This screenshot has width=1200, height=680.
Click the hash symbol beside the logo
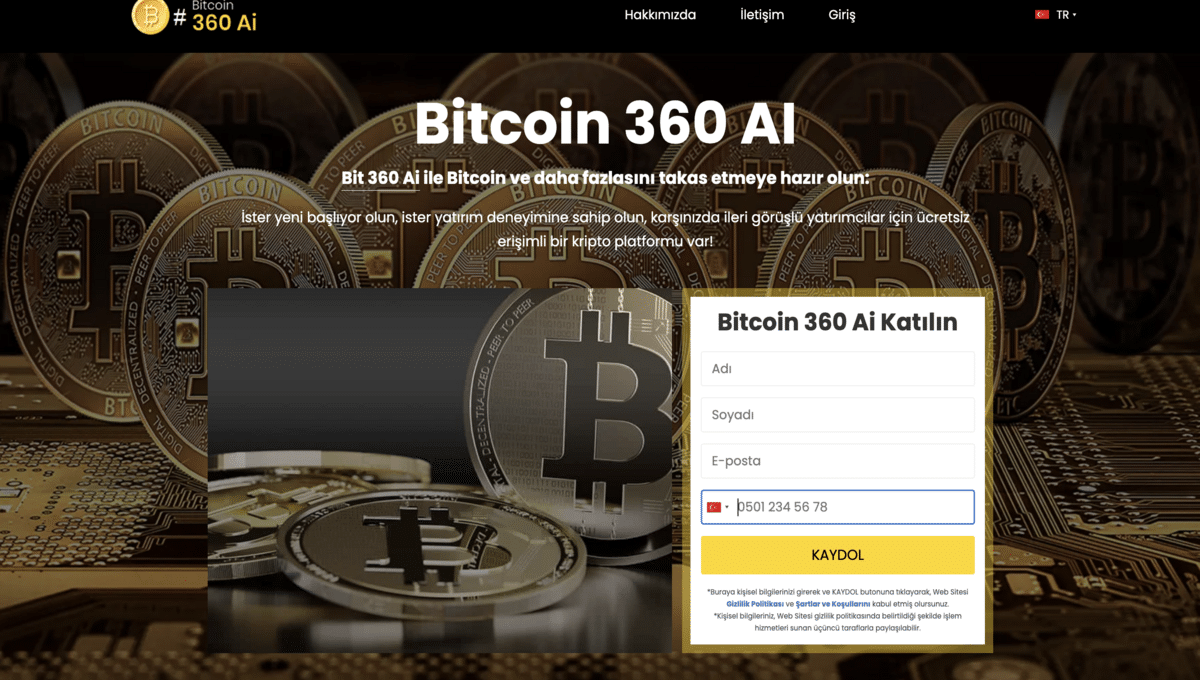[x=180, y=18]
